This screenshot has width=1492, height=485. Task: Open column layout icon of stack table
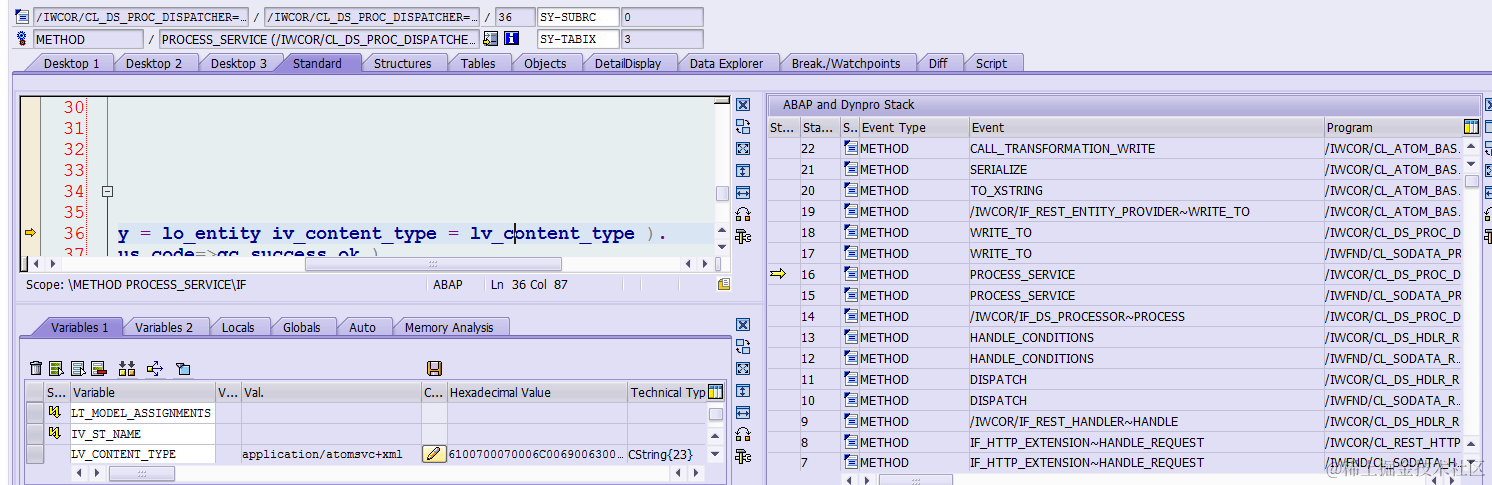click(1471, 127)
